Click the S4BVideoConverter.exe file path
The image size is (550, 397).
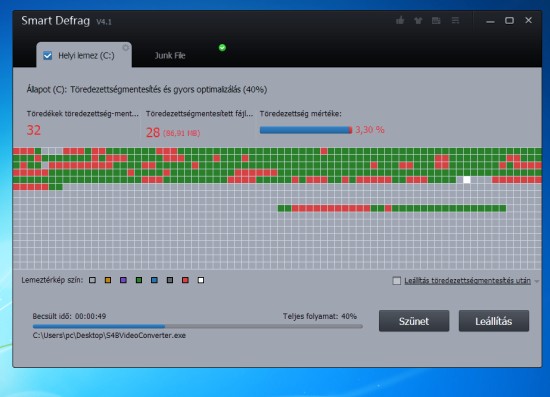[109, 335]
